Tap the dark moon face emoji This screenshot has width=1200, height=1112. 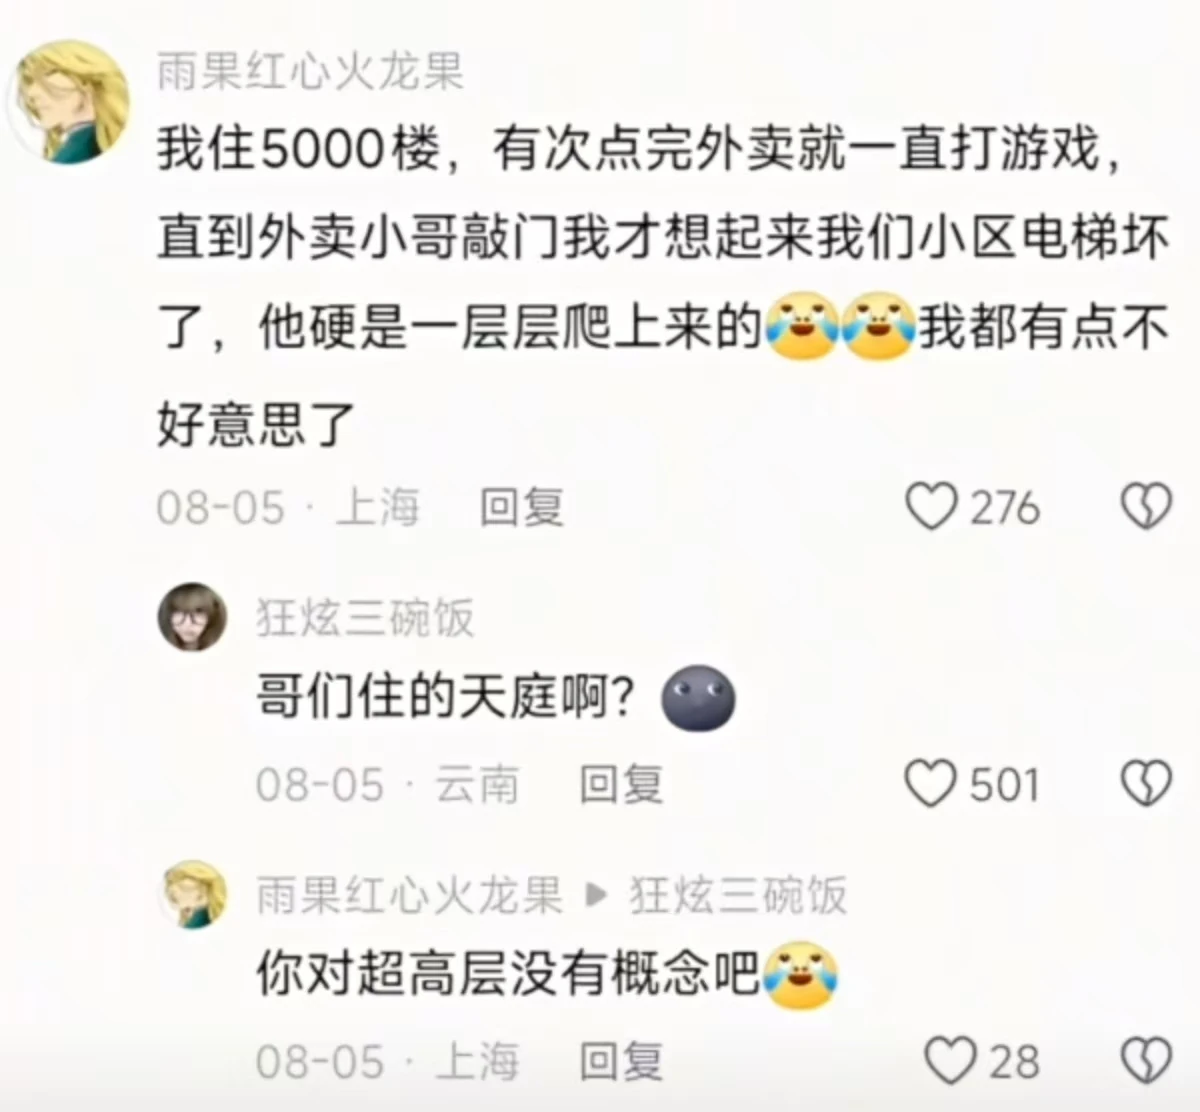coord(699,698)
